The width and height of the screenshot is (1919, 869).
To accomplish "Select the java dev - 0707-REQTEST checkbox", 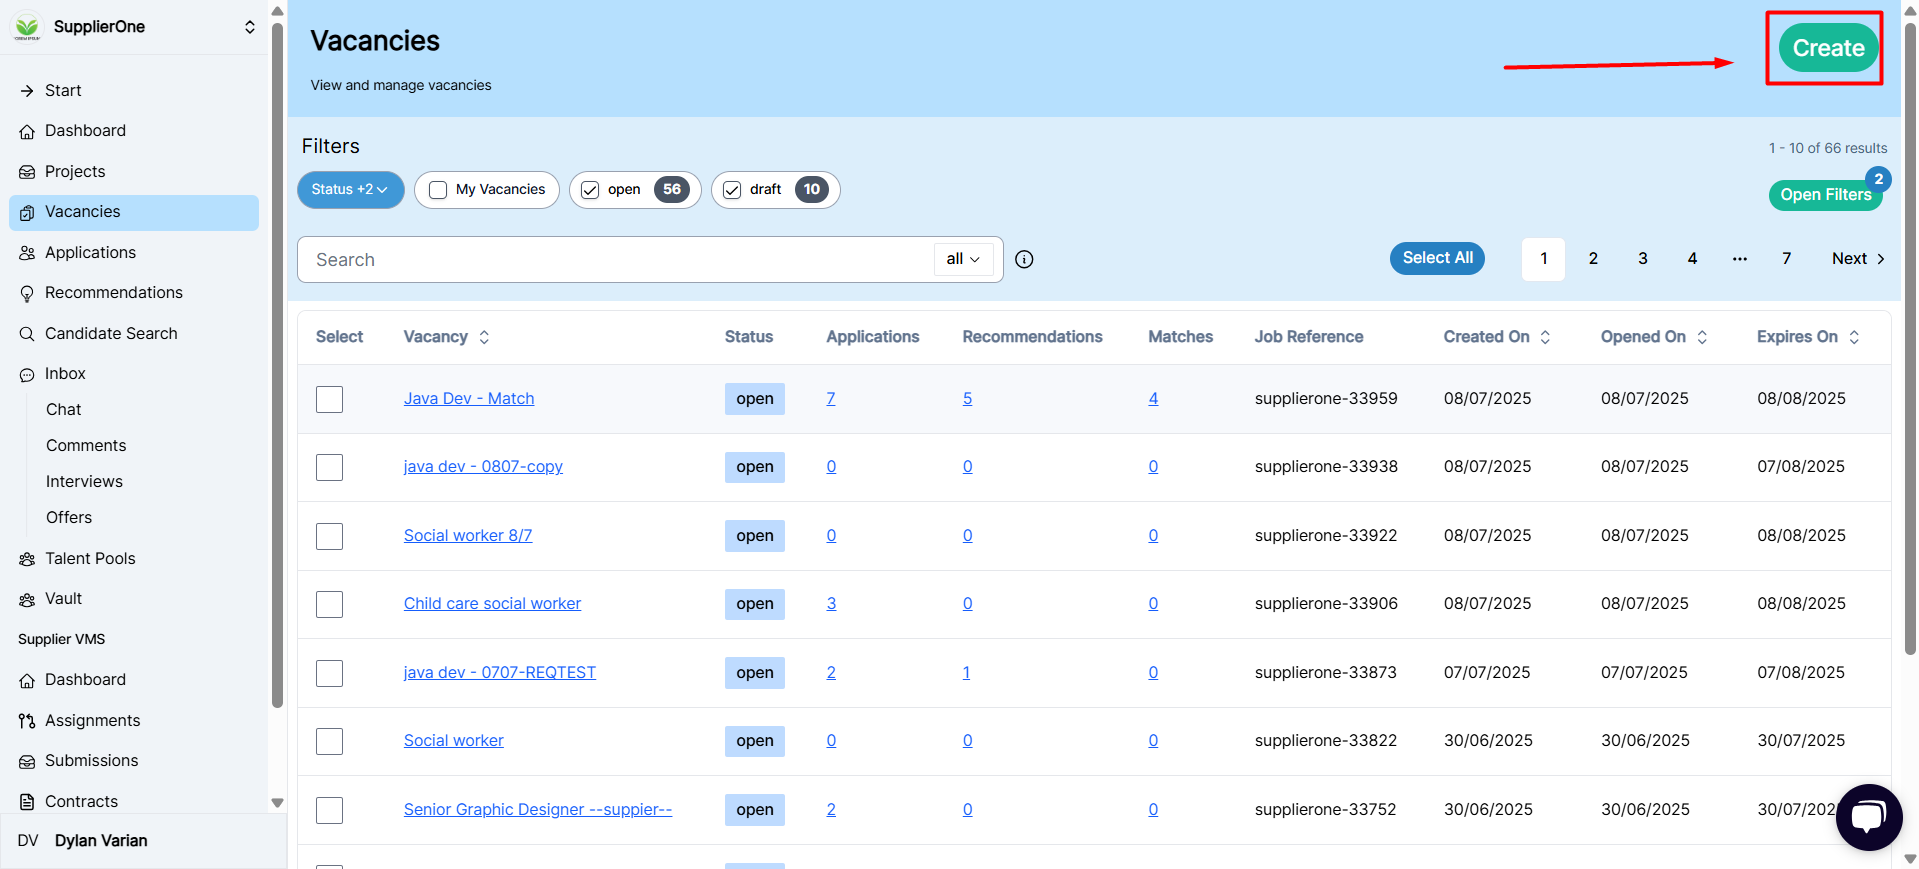I will point(329,673).
